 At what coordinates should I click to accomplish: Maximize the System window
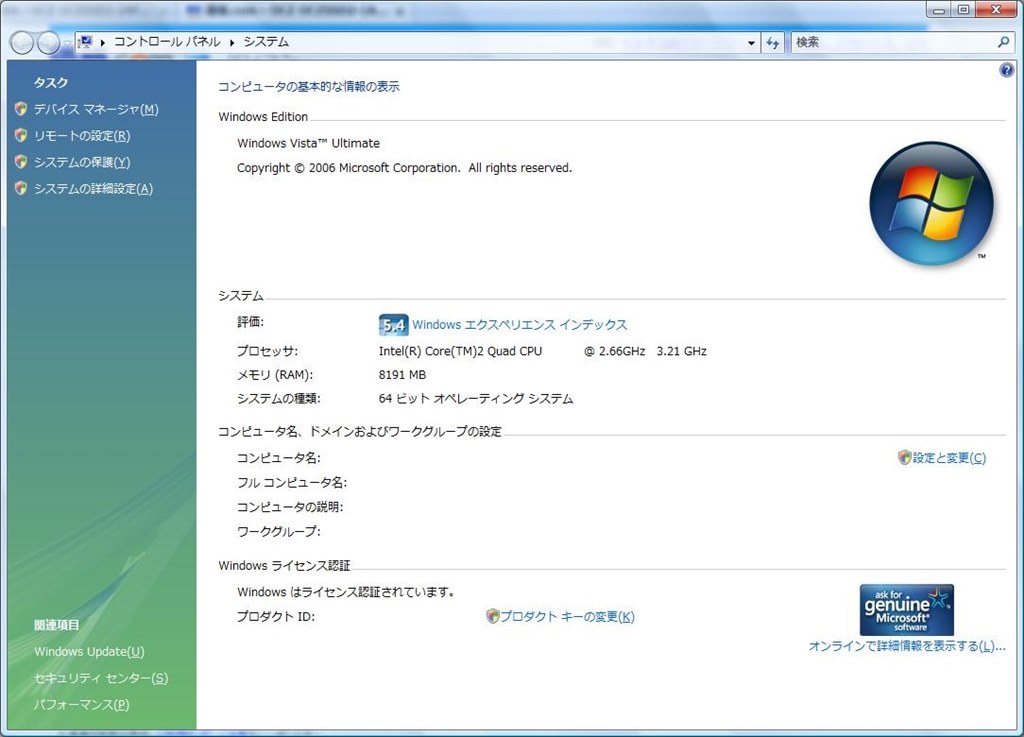coord(963,10)
